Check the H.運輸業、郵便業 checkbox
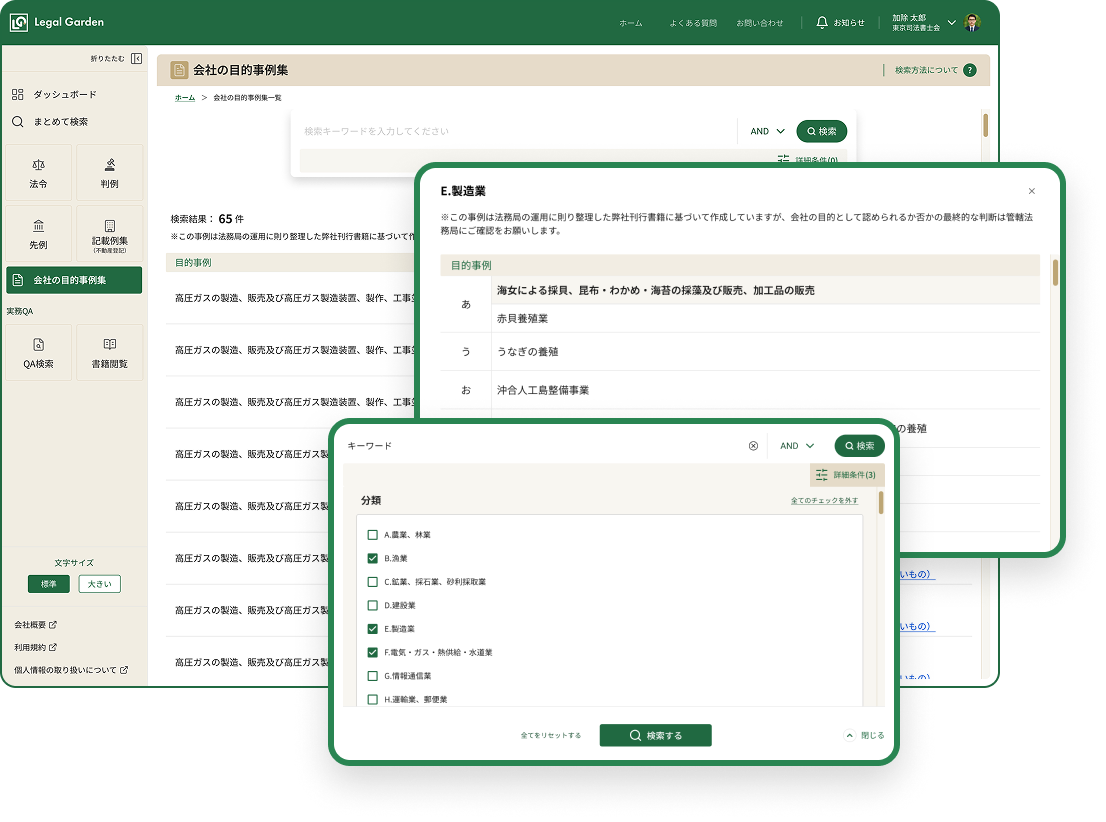This screenshot has width=1106, height=822. tap(372, 699)
